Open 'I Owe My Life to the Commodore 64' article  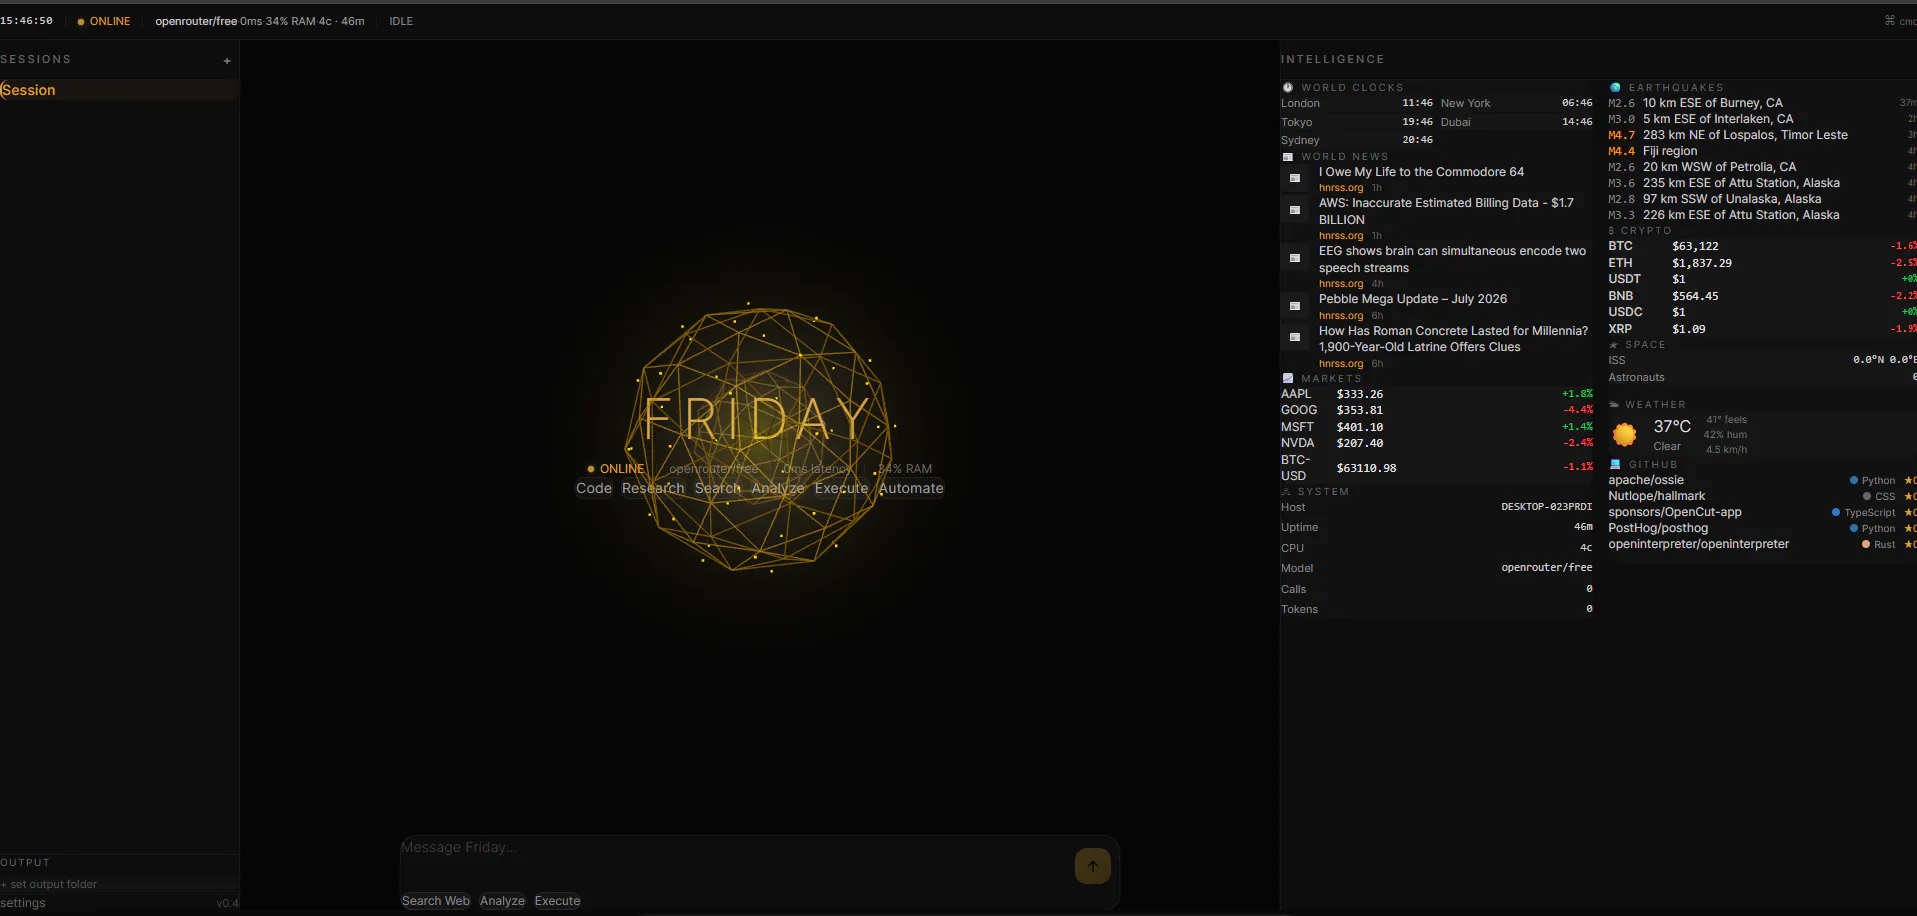tap(1421, 172)
